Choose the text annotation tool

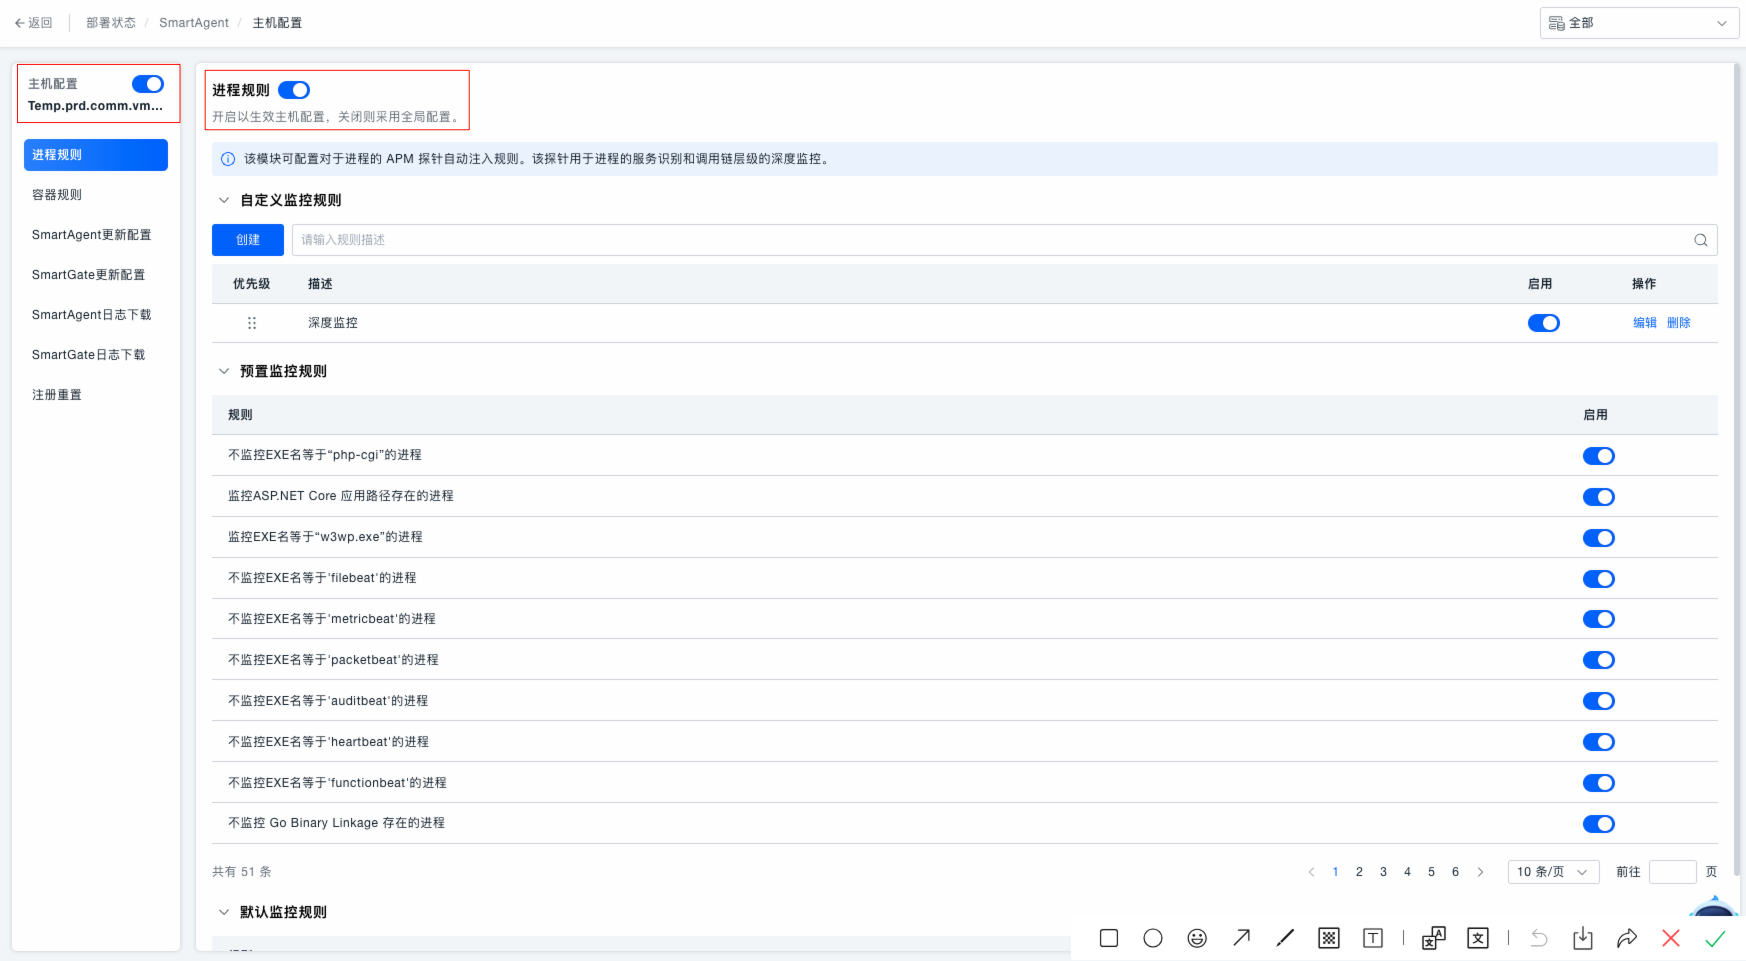(x=1373, y=938)
